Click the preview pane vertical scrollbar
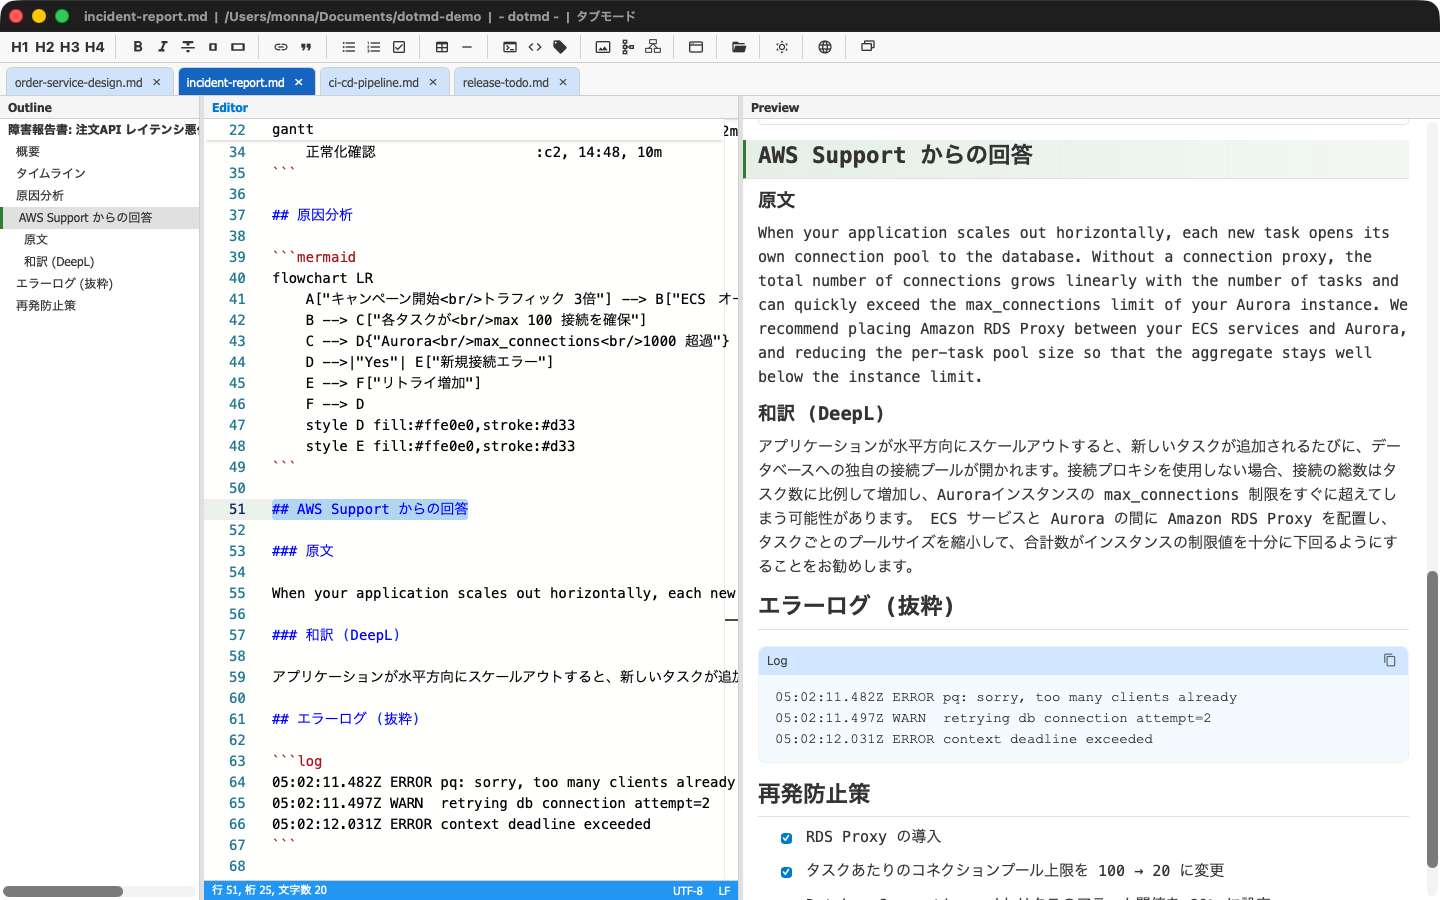Screen dimensions: 1440x900 (x=1432, y=719)
